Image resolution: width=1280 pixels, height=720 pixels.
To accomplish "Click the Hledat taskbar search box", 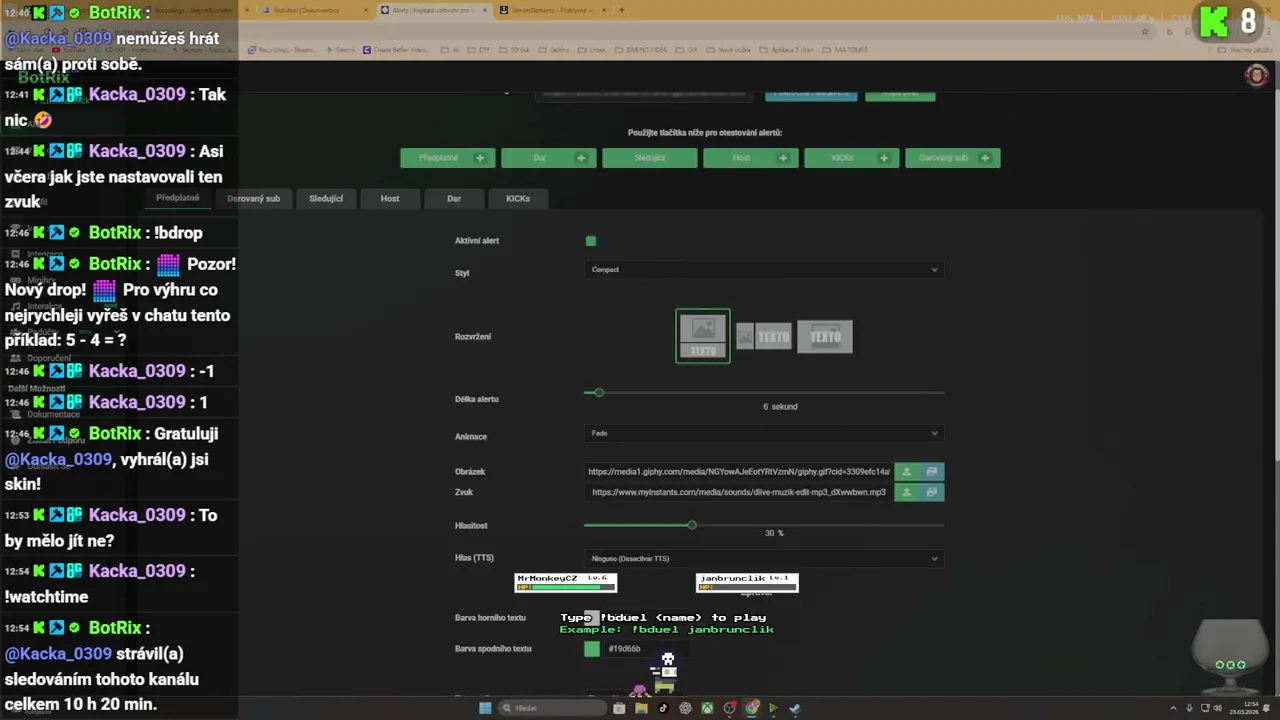I will click(x=552, y=708).
